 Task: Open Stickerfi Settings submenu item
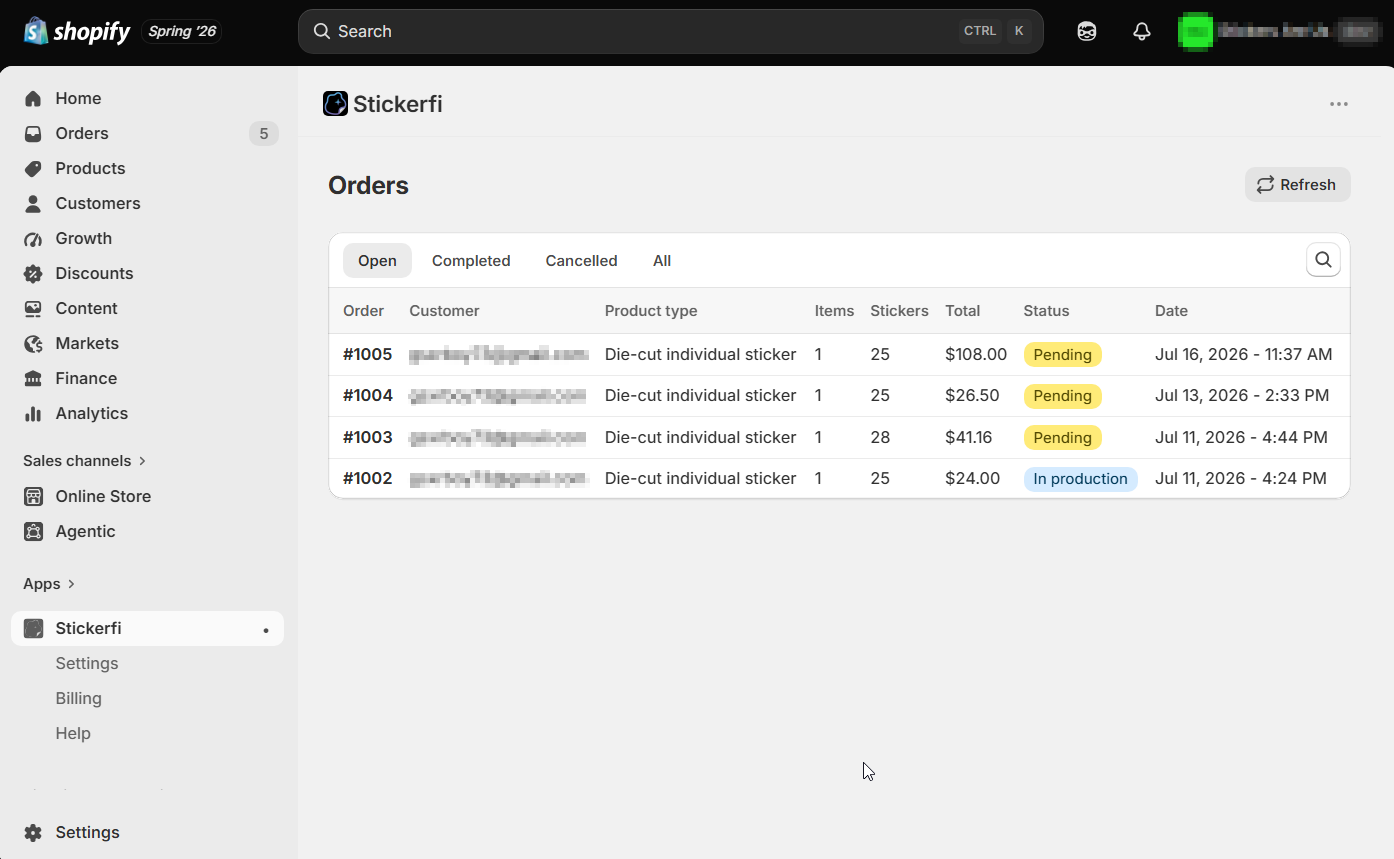(x=87, y=663)
